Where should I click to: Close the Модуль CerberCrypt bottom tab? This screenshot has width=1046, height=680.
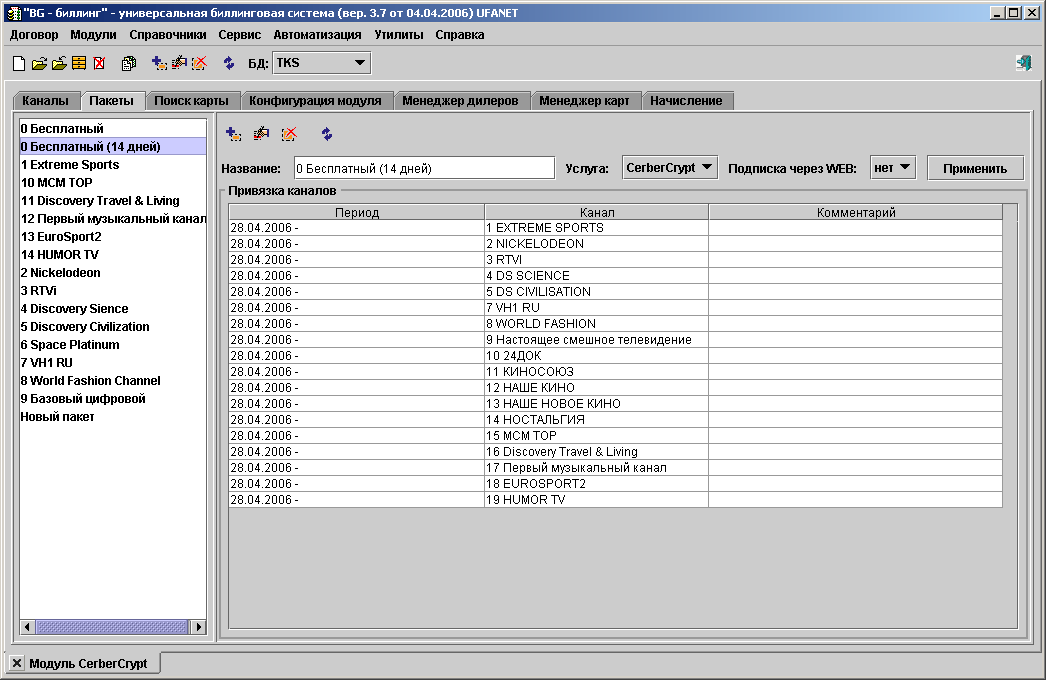click(x=17, y=663)
